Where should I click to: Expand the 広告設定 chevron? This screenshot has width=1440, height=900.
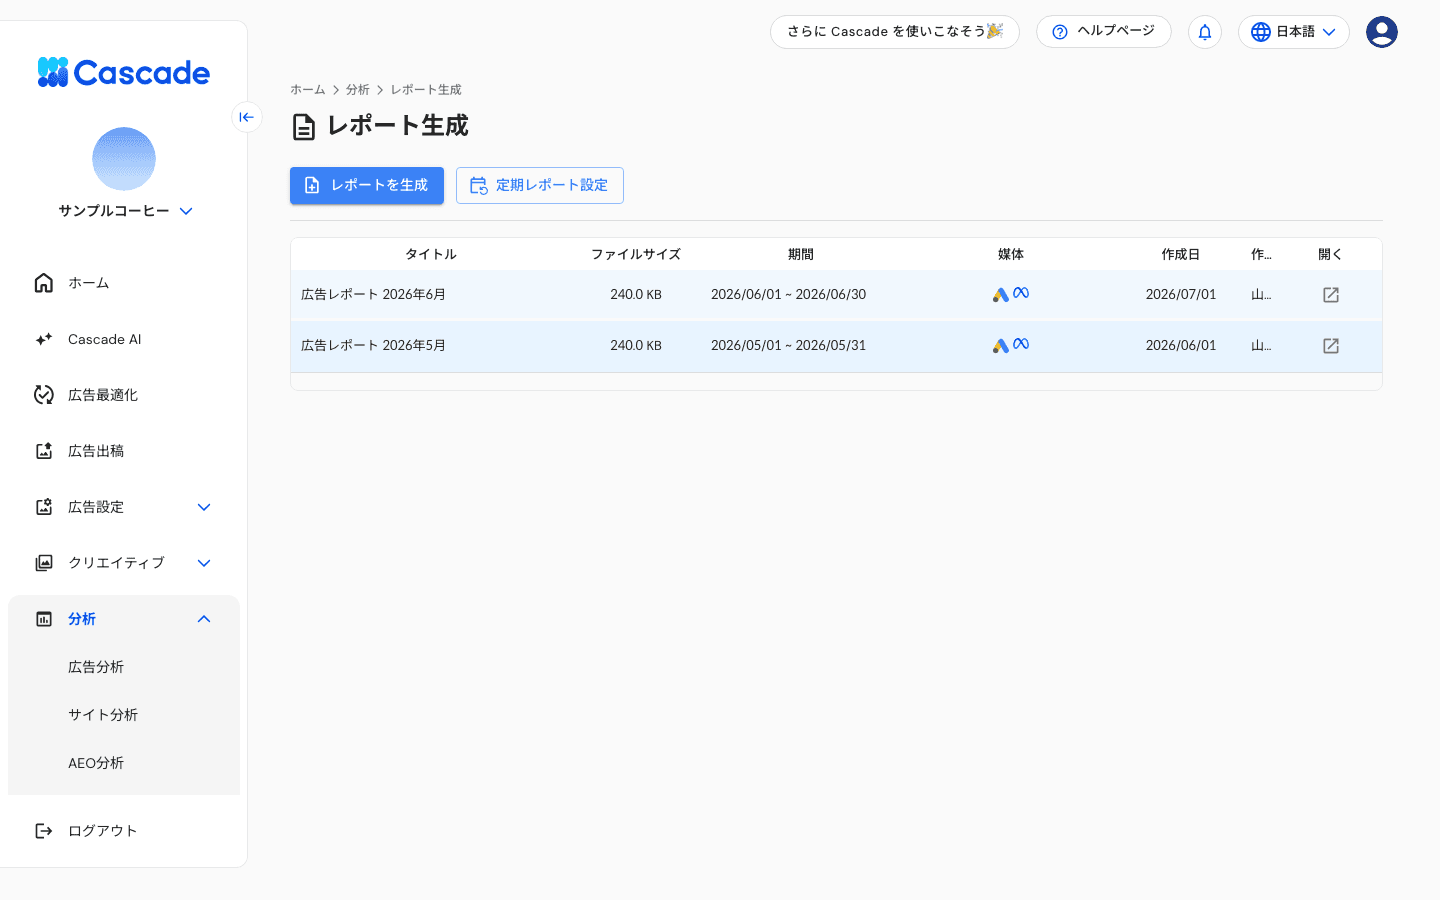point(204,507)
